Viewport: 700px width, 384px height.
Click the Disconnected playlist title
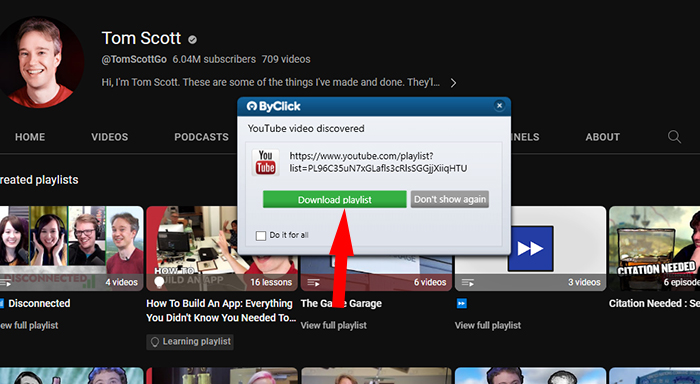coord(39,304)
